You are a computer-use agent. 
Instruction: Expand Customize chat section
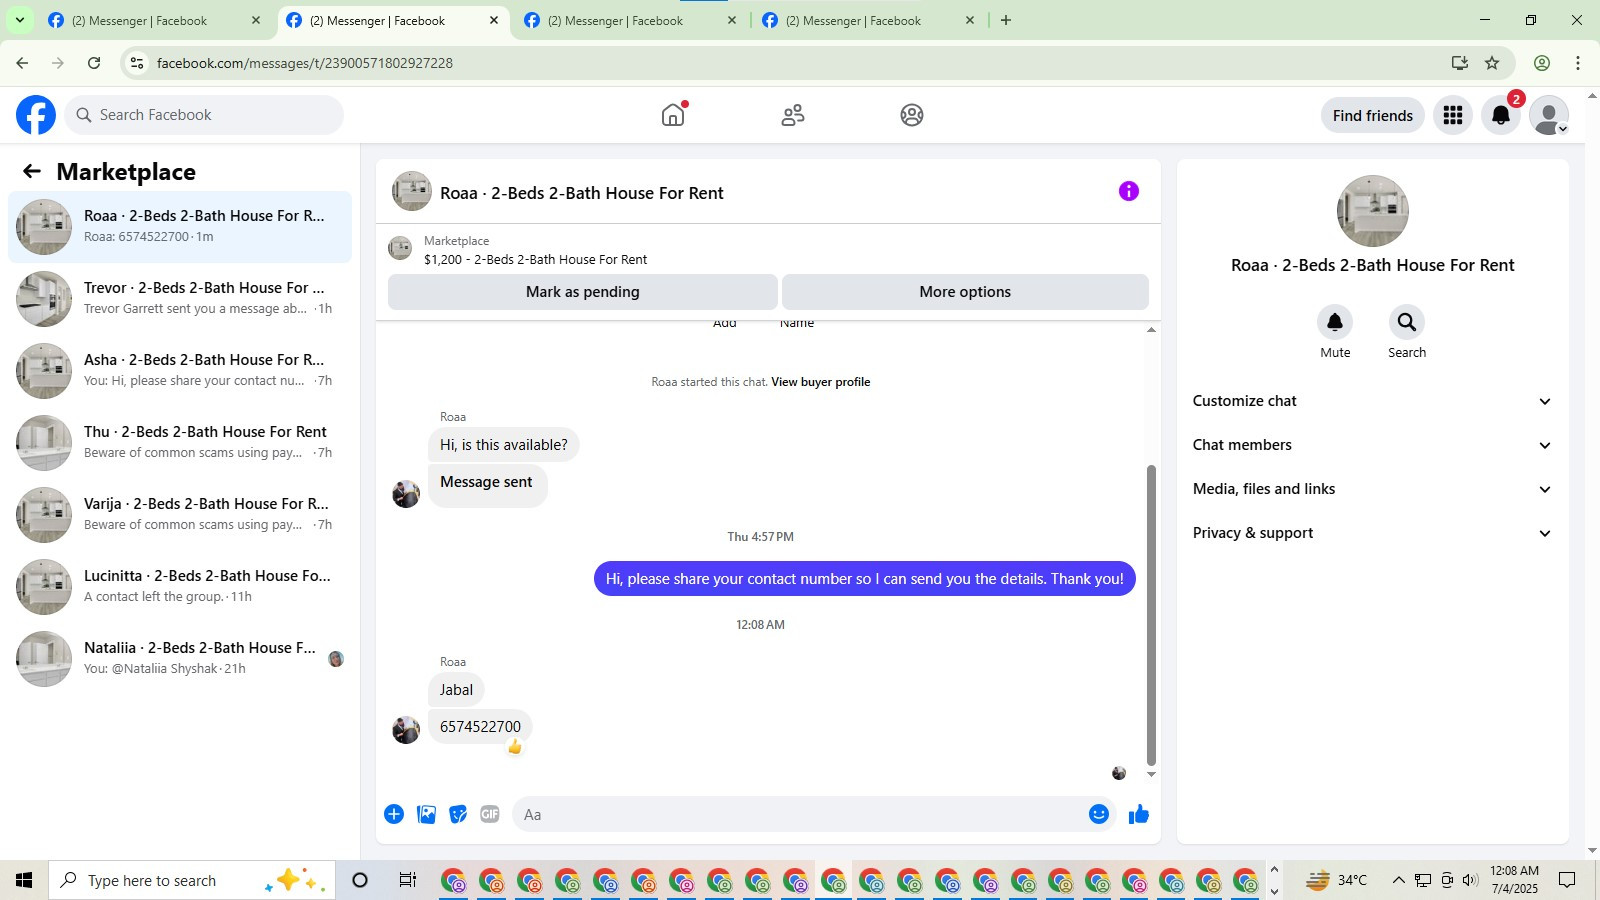pyautogui.click(x=1372, y=401)
